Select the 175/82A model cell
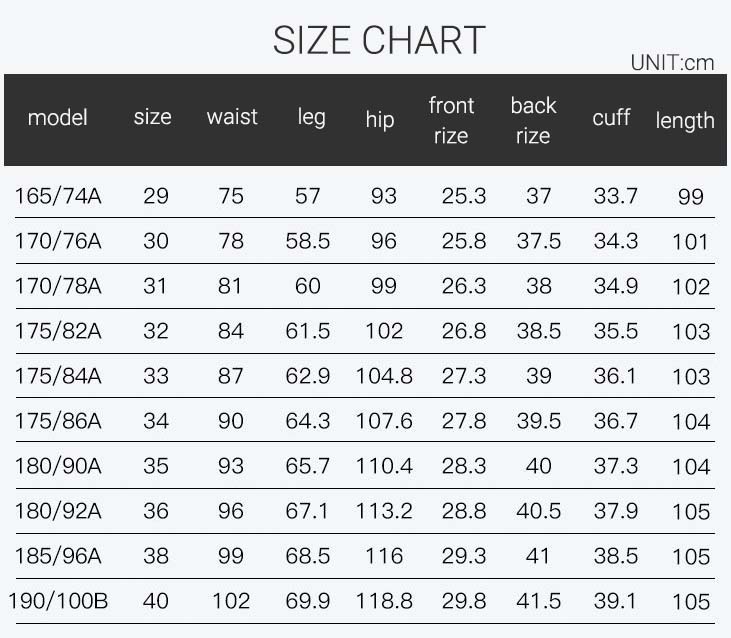Viewport: 731px width, 638px height. pos(58,331)
